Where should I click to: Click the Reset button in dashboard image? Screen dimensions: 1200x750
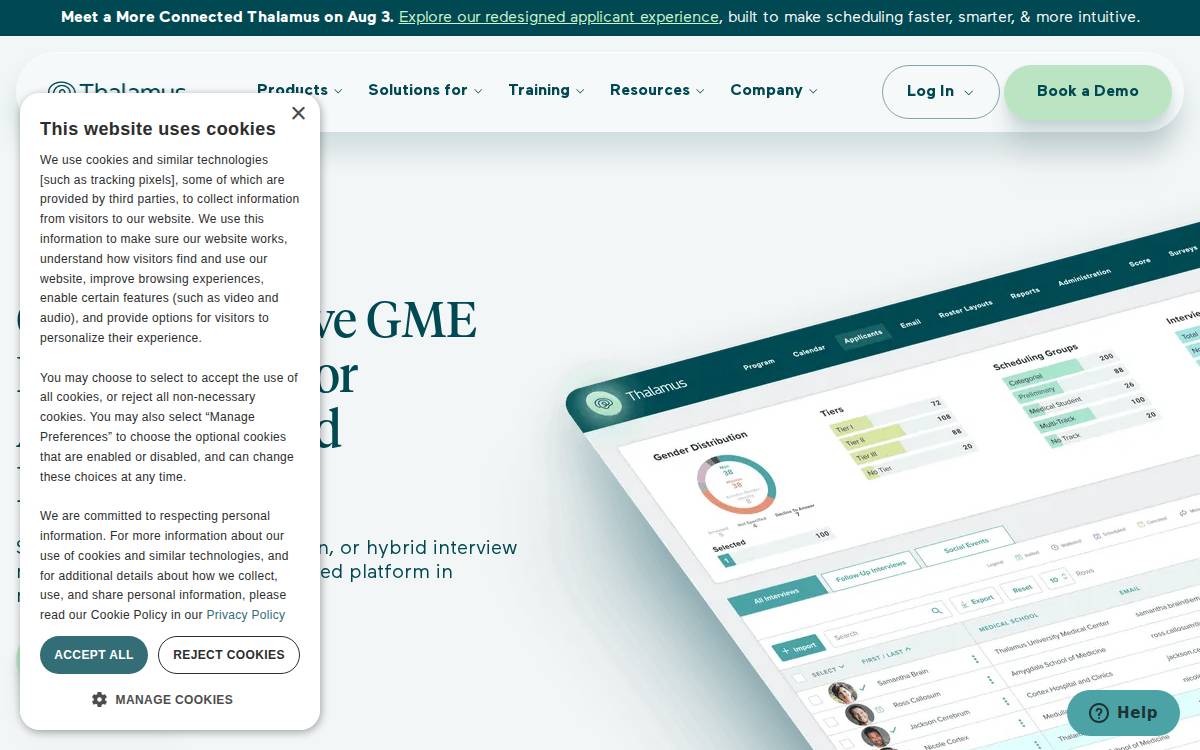pos(1022,588)
